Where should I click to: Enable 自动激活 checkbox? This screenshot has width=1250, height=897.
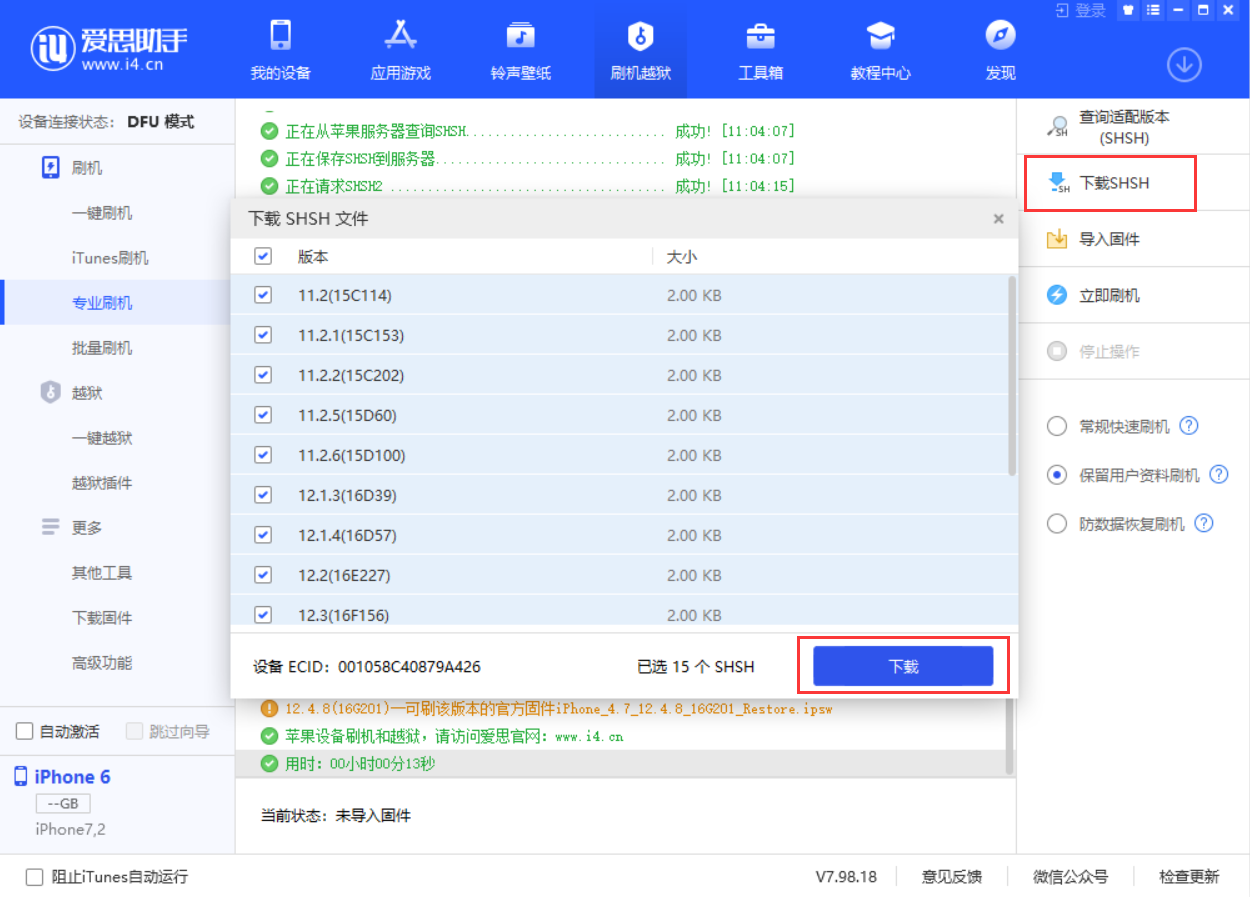pos(25,732)
